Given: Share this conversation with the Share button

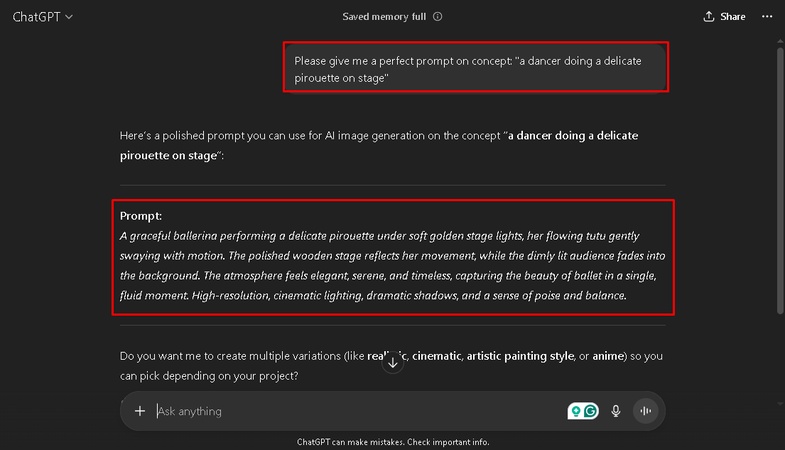Looking at the screenshot, I should tap(724, 17).
